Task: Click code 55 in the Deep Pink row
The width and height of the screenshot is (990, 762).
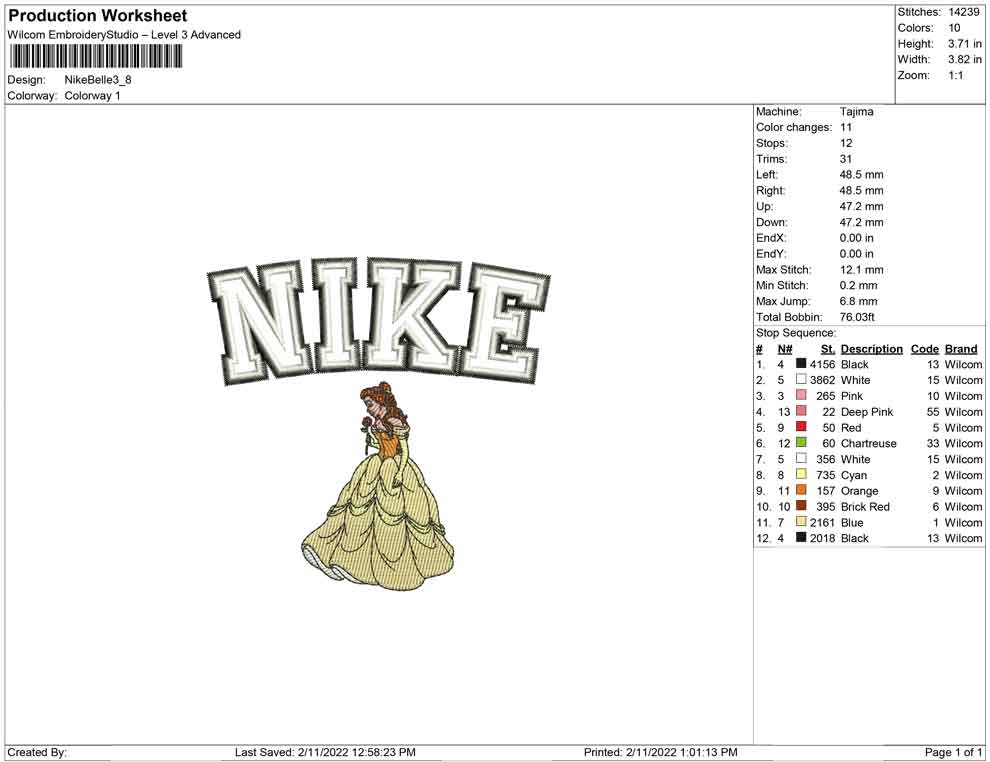Action: (x=933, y=412)
